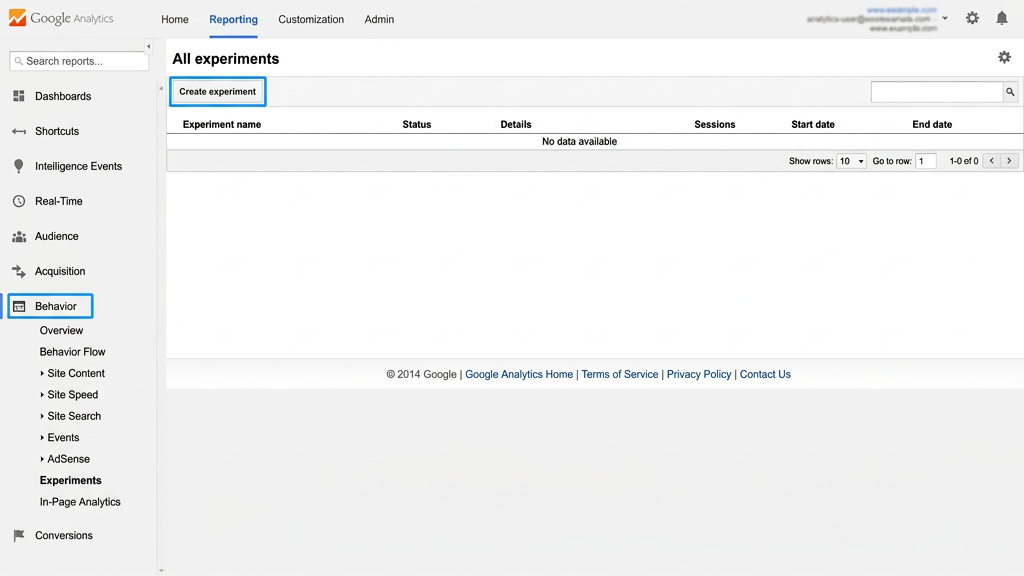The image size is (1024, 576).
Task: Click the Start date column header
Action: point(813,125)
